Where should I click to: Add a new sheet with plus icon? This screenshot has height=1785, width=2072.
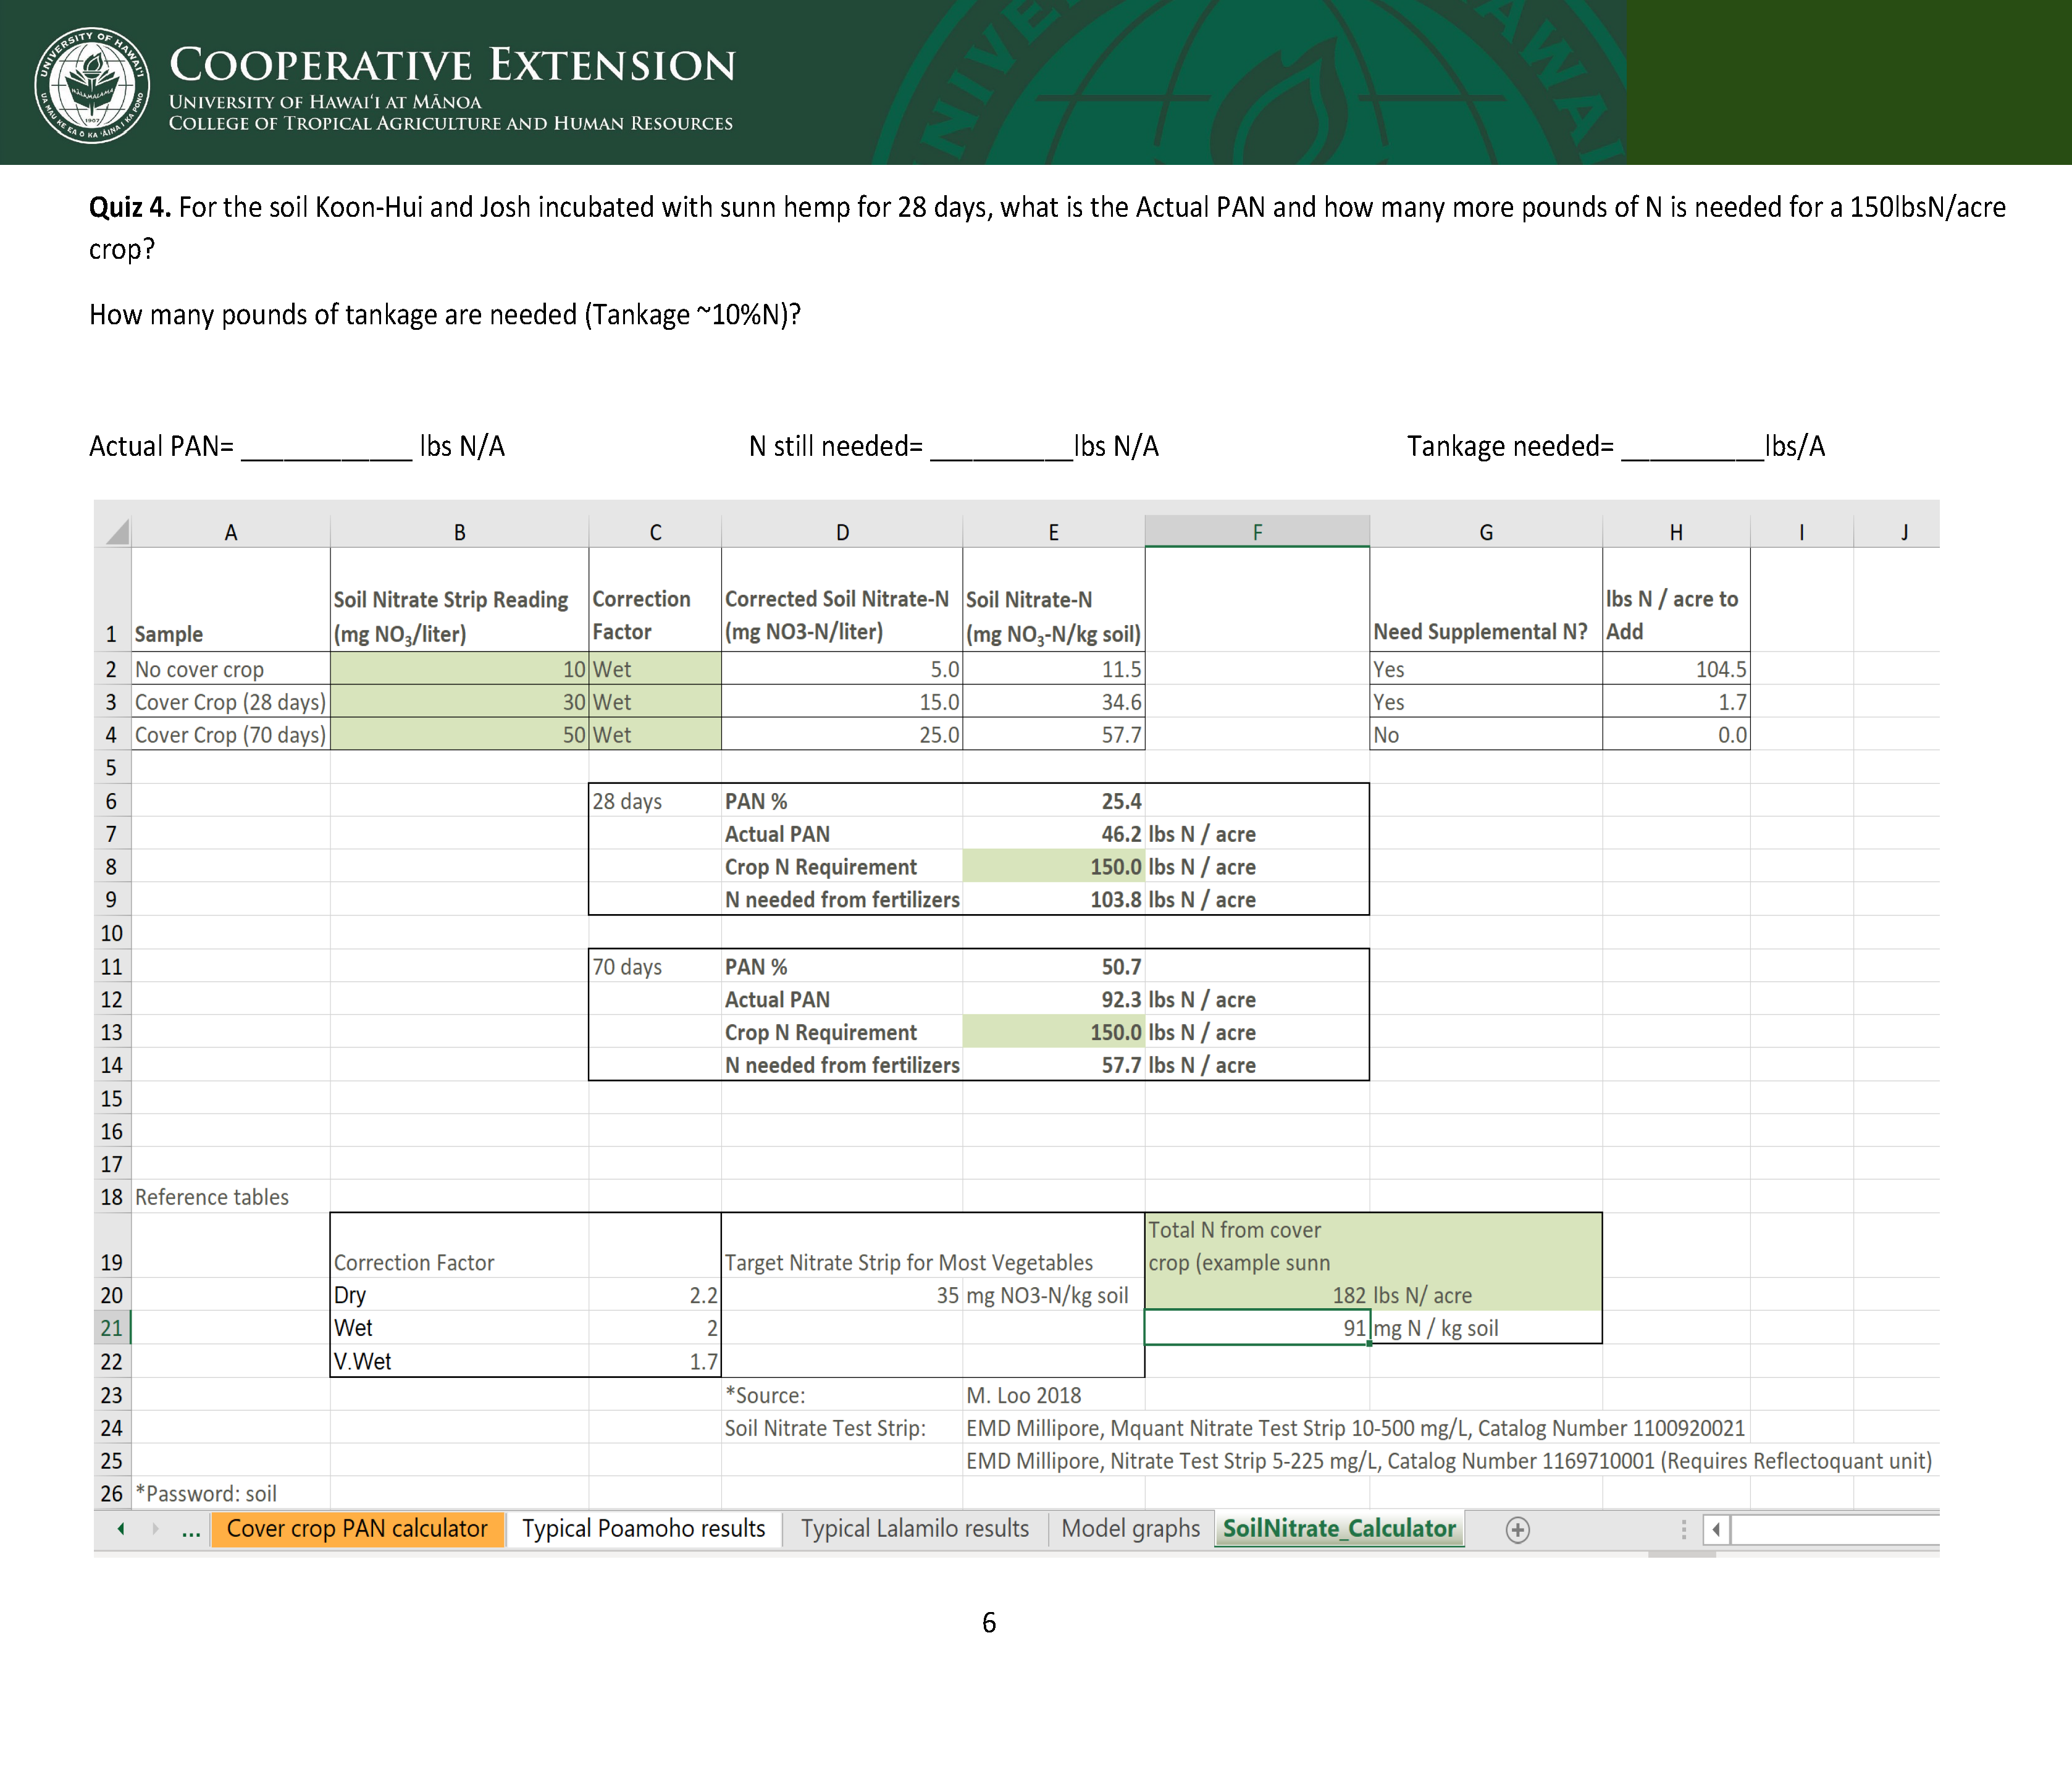1517,1530
